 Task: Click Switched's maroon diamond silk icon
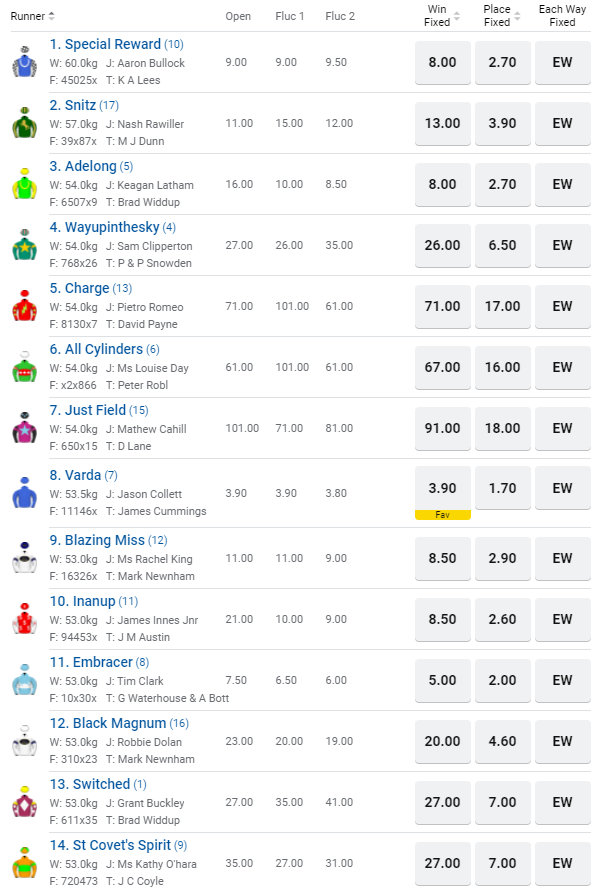coord(24,802)
